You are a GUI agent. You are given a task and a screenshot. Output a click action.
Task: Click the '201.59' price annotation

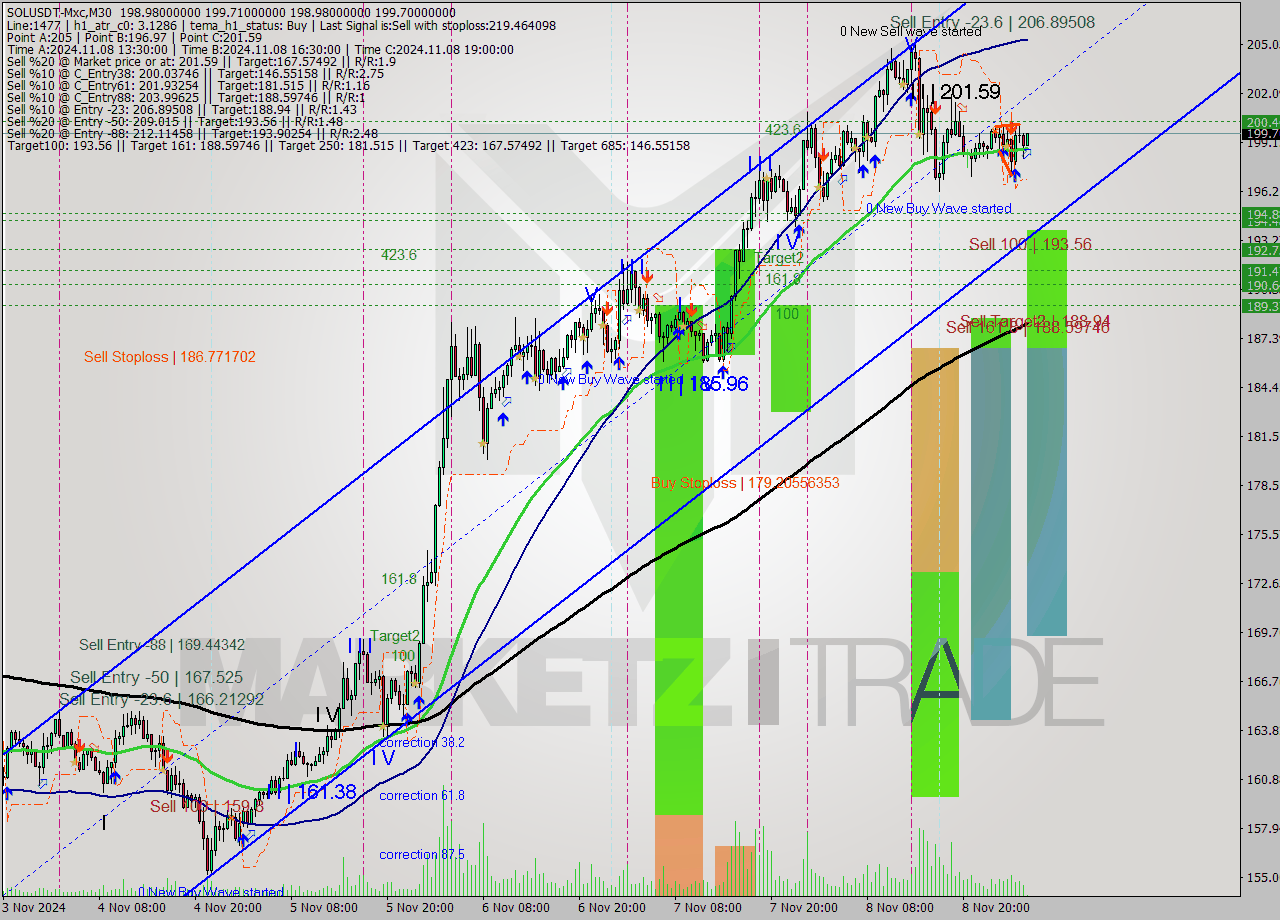[x=970, y=92]
